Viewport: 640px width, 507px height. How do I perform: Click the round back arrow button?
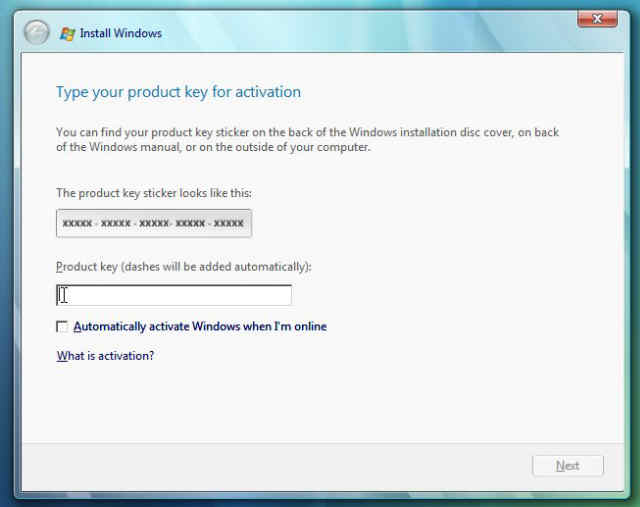click(x=36, y=33)
